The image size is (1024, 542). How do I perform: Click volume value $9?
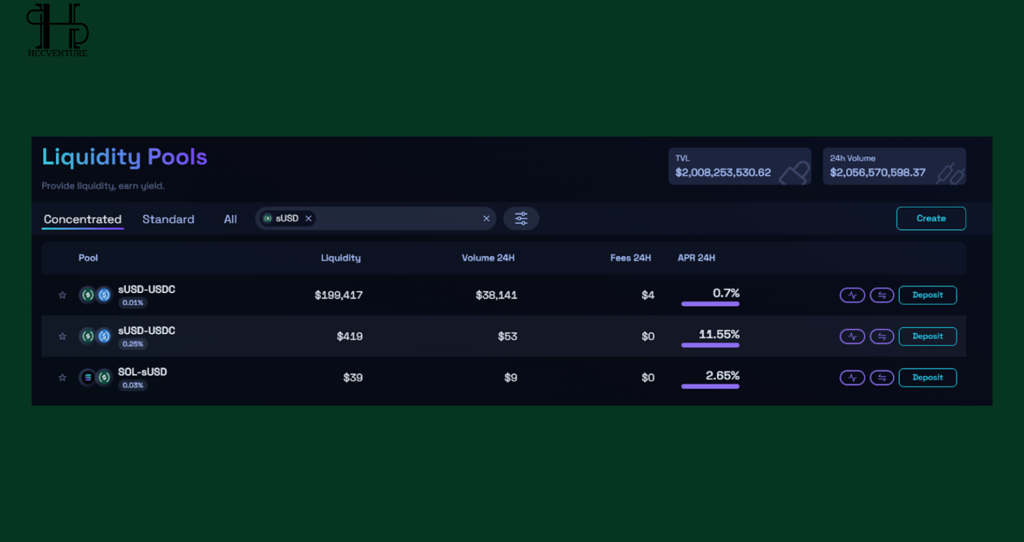coord(511,377)
